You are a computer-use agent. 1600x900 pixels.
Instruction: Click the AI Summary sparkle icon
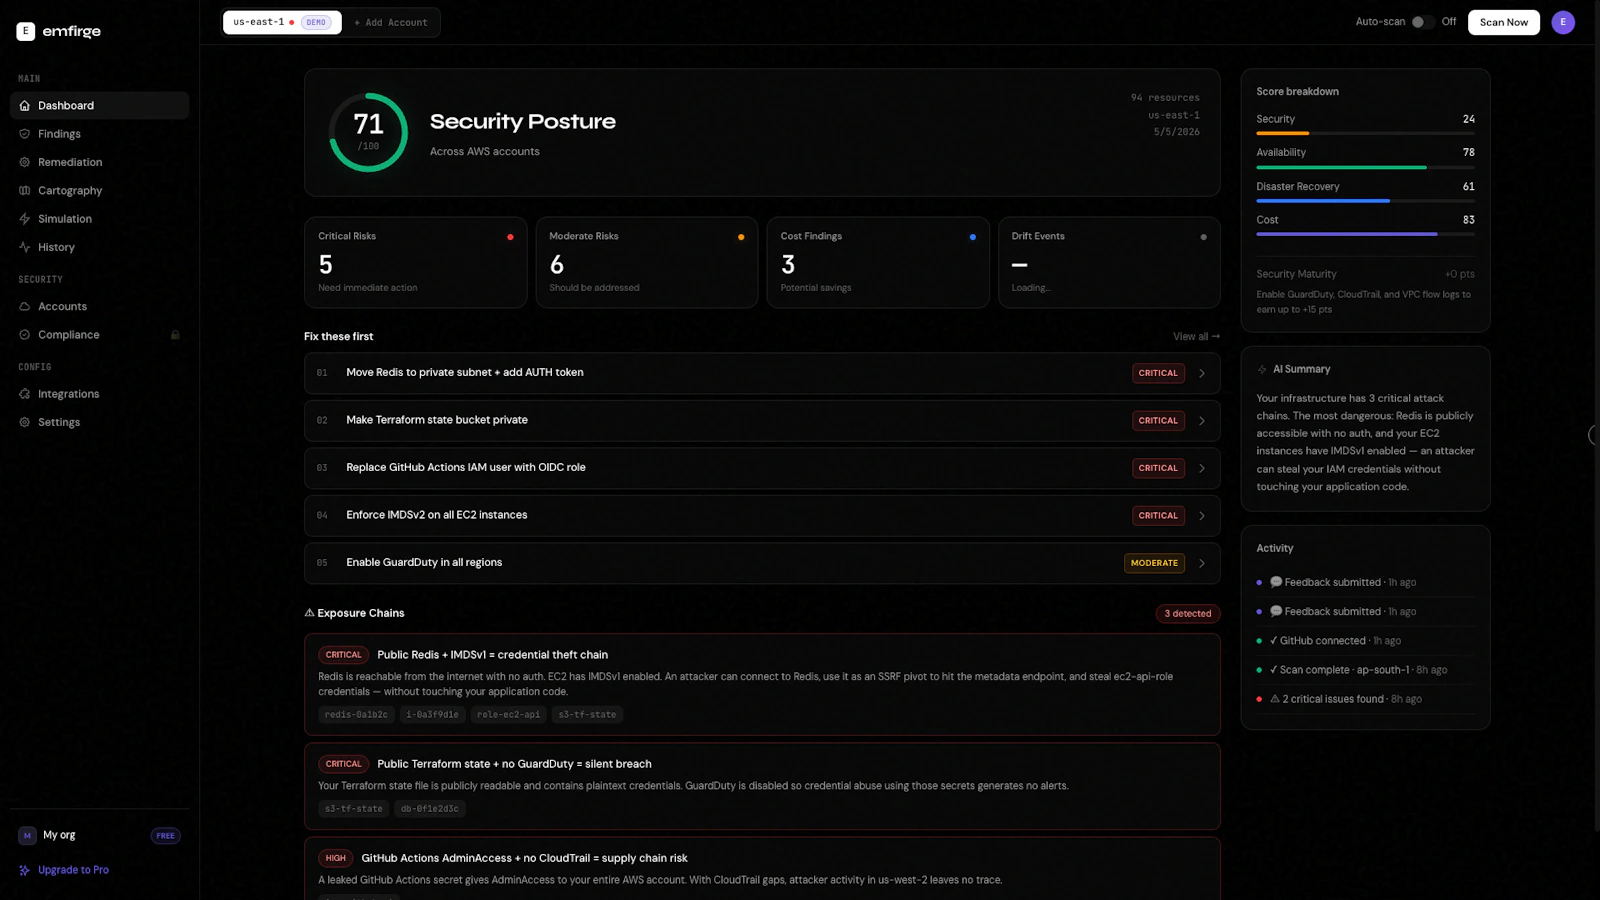1262,369
